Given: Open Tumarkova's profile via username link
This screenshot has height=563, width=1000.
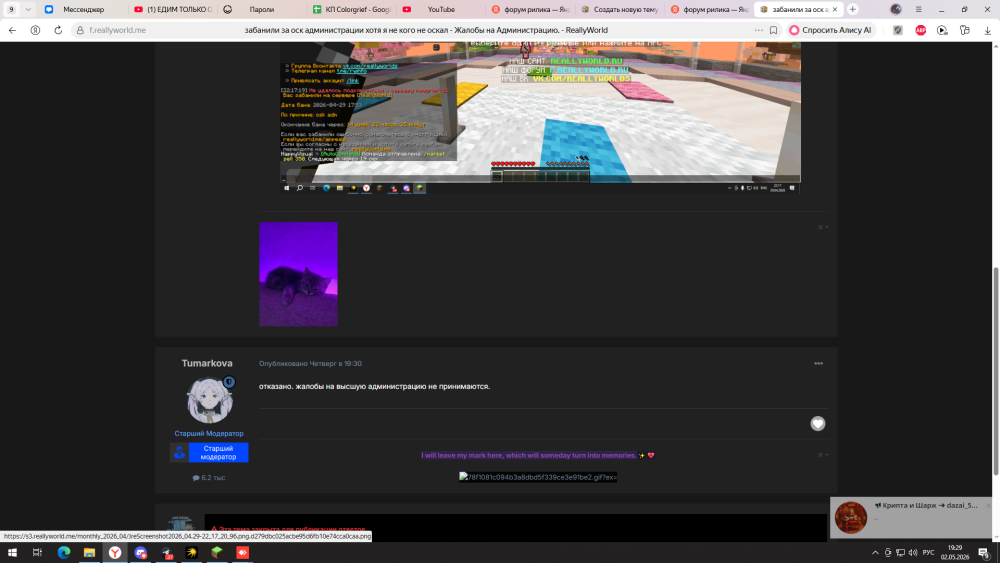Looking at the screenshot, I should click(x=207, y=363).
